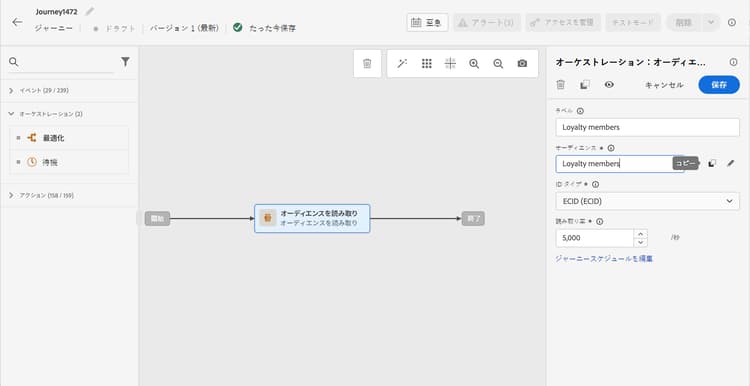Select the start node on the canvas
The width and height of the screenshot is (750, 386).
[x=157, y=219]
